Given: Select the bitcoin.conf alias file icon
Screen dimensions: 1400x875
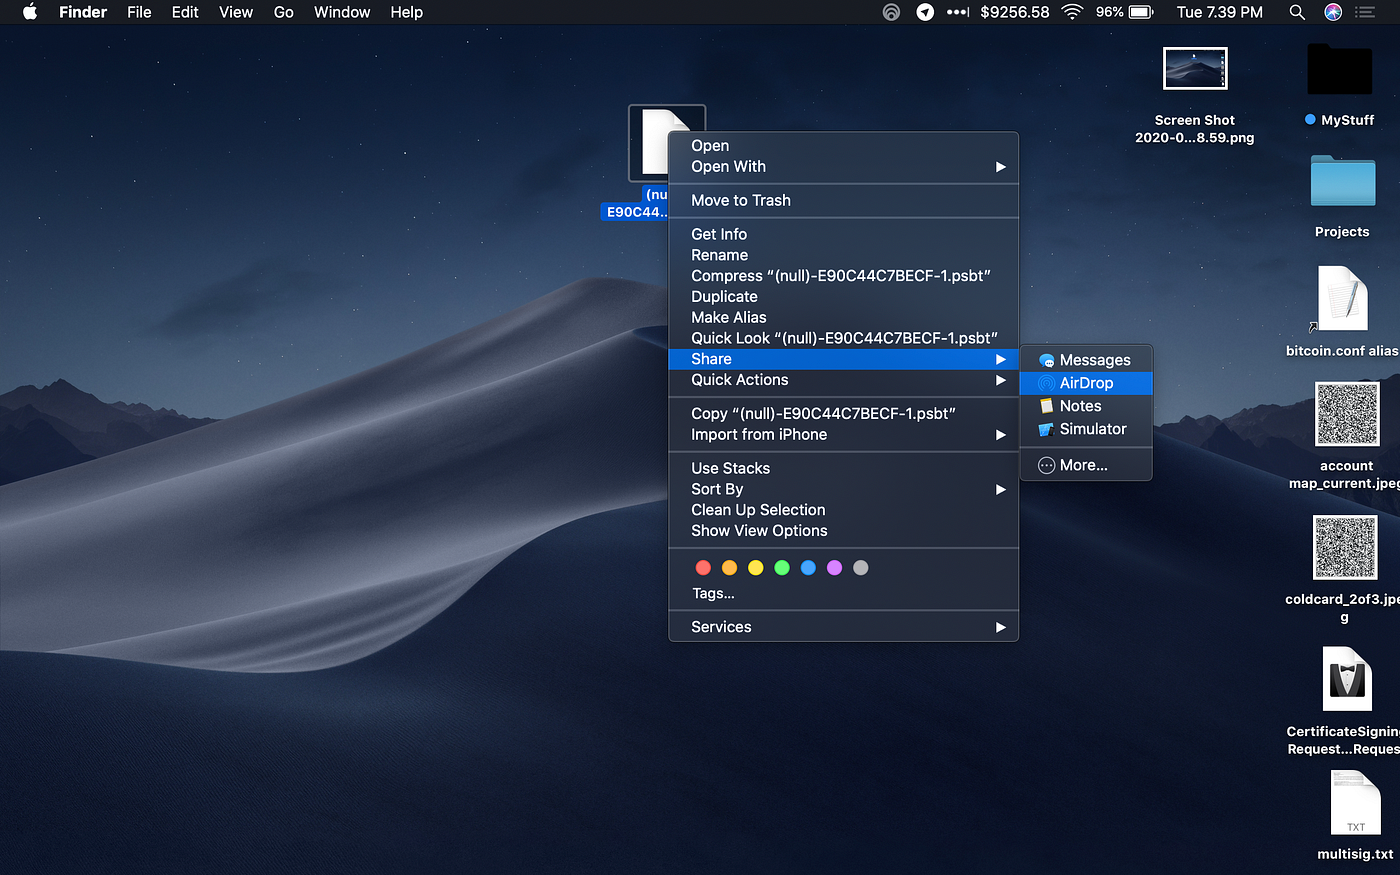Looking at the screenshot, I should [1342, 298].
